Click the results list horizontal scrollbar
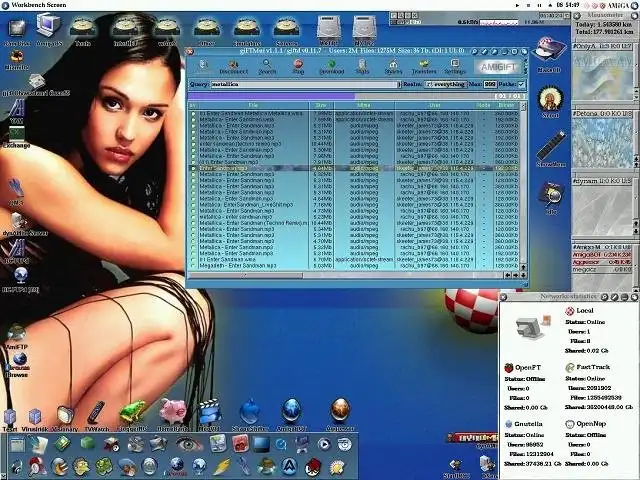The width and height of the screenshot is (640, 480). (346, 276)
